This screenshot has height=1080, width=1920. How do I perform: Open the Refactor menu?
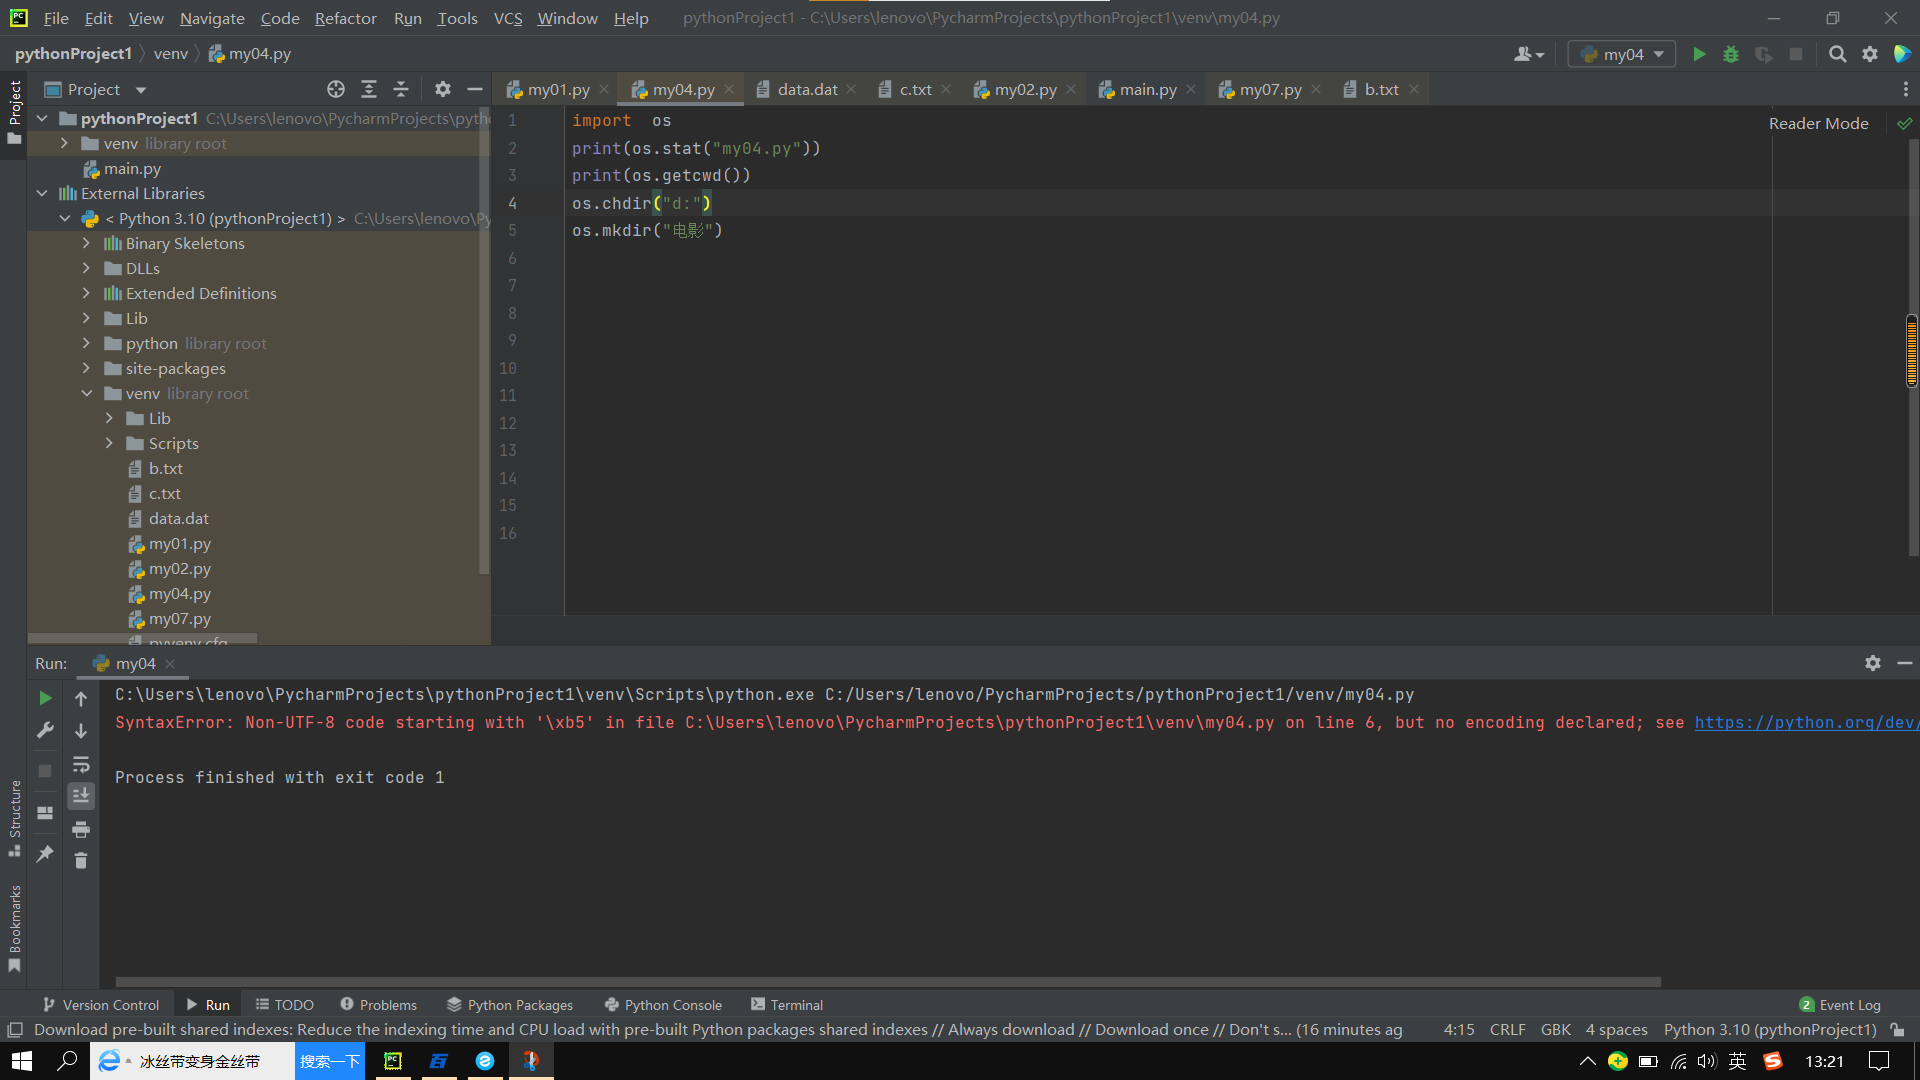click(x=345, y=18)
